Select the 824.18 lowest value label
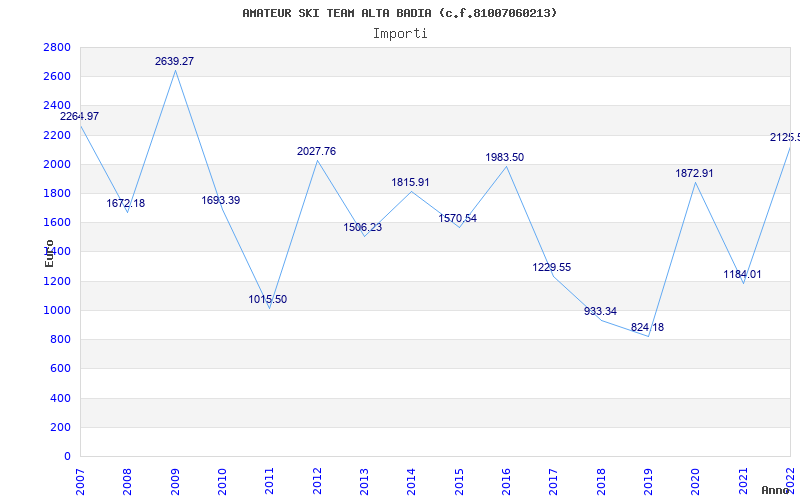The height and width of the screenshot is (500, 800). click(x=647, y=328)
